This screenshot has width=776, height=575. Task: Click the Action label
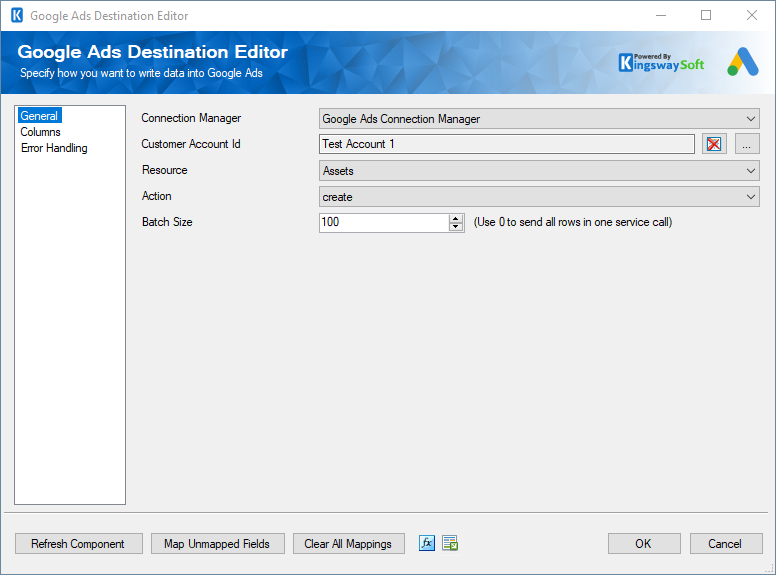pyautogui.click(x=156, y=196)
